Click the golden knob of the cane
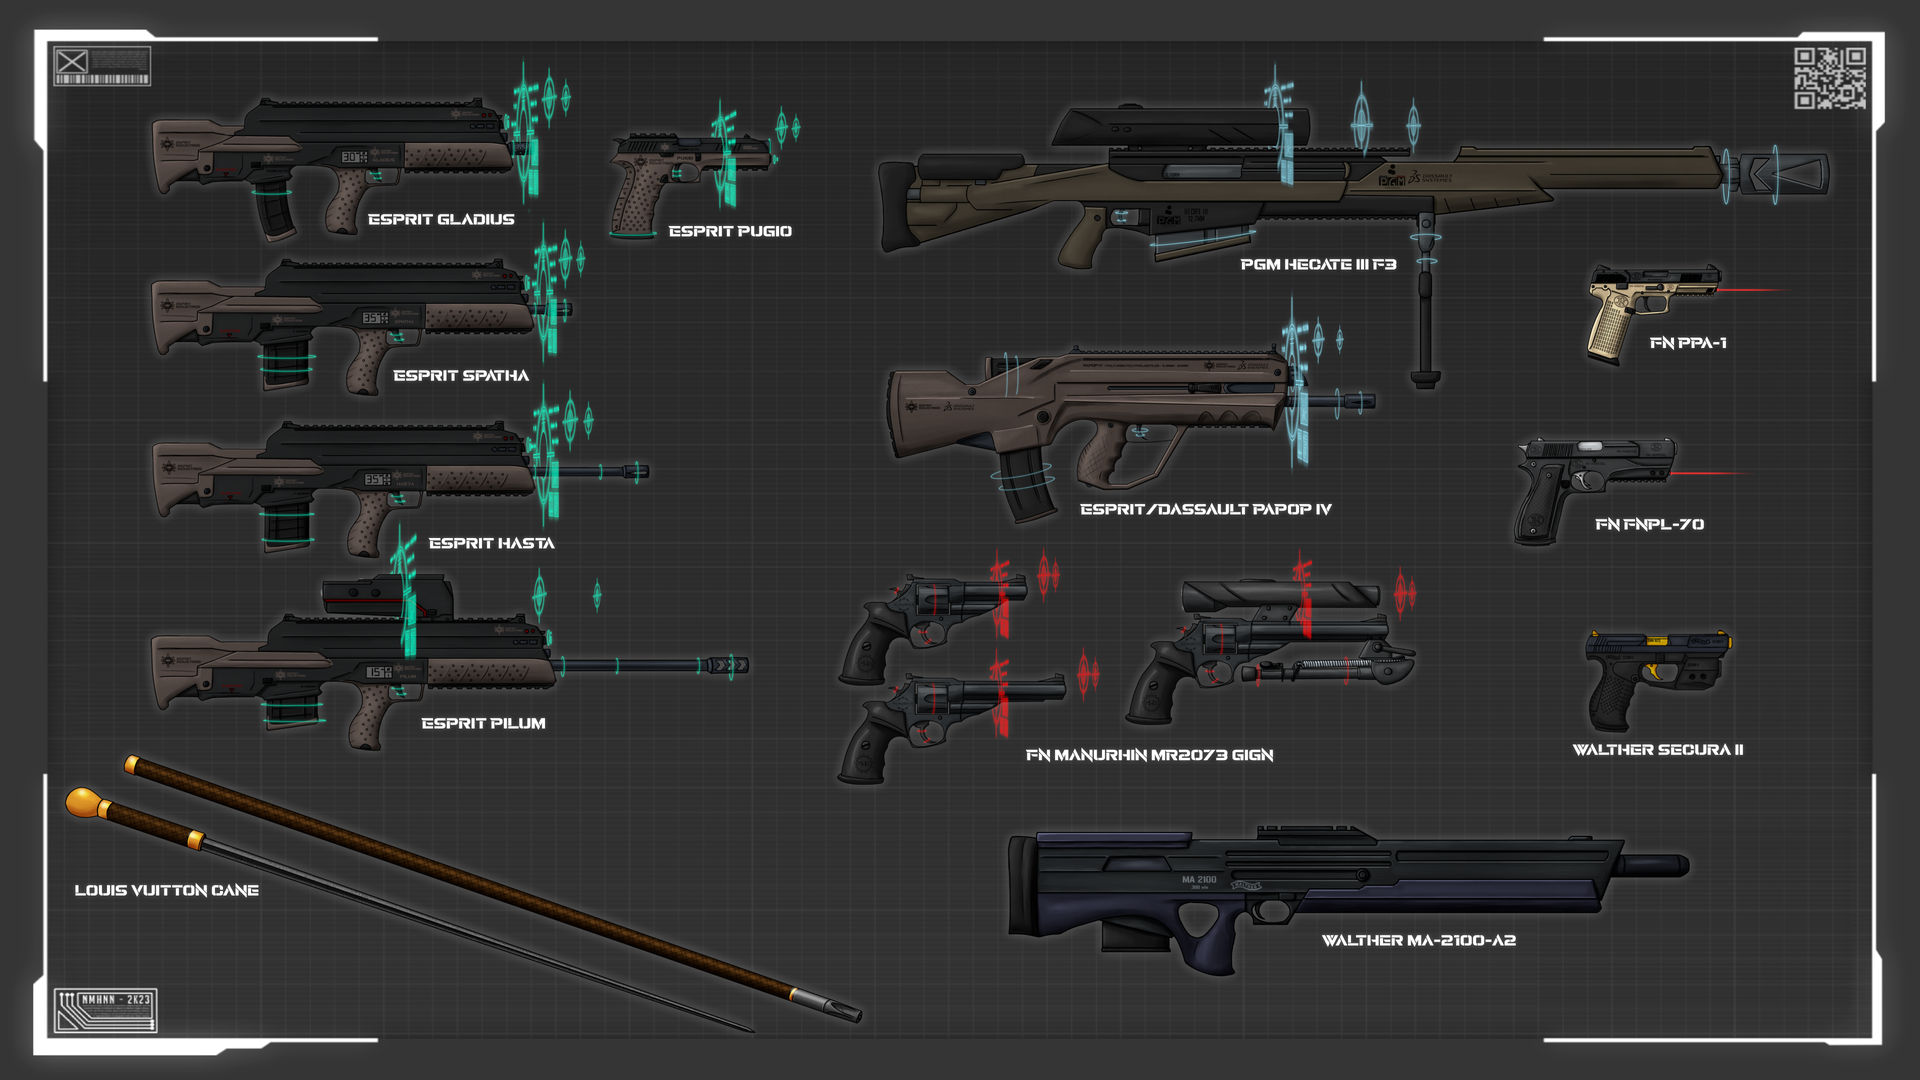 pyautogui.click(x=85, y=803)
